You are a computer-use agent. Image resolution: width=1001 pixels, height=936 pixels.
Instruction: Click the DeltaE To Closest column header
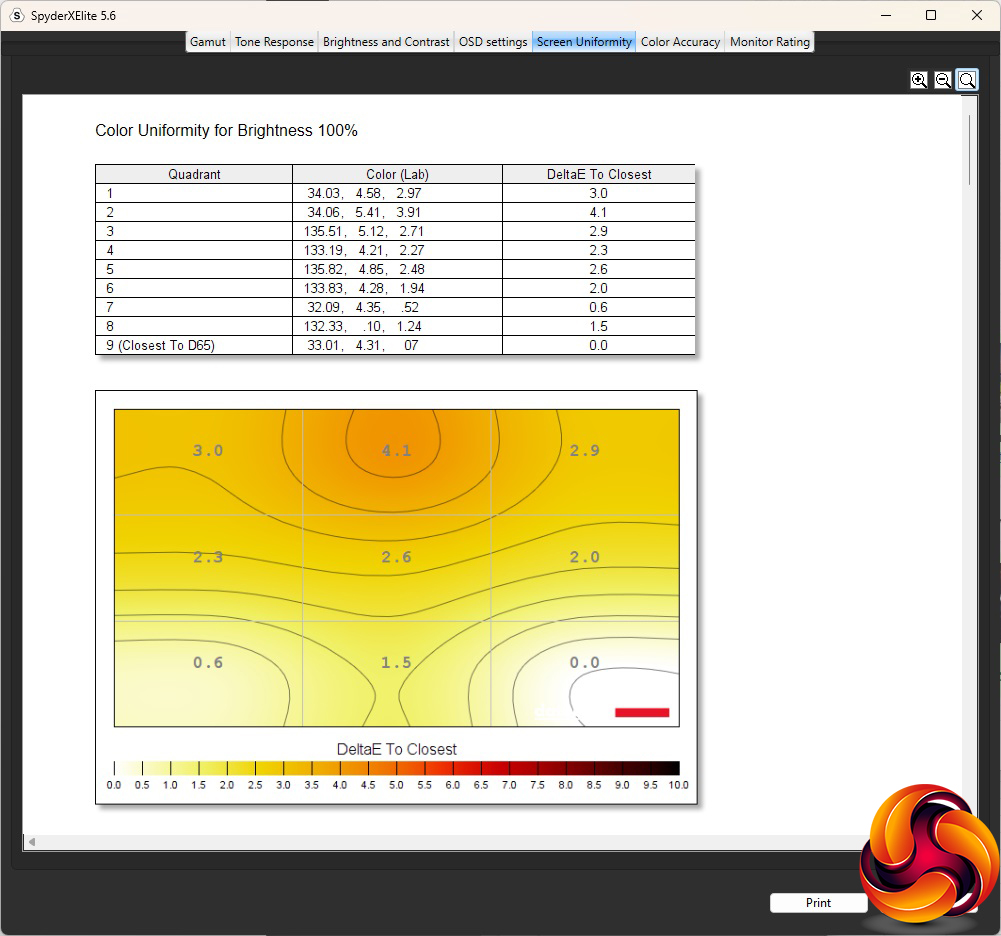599,174
